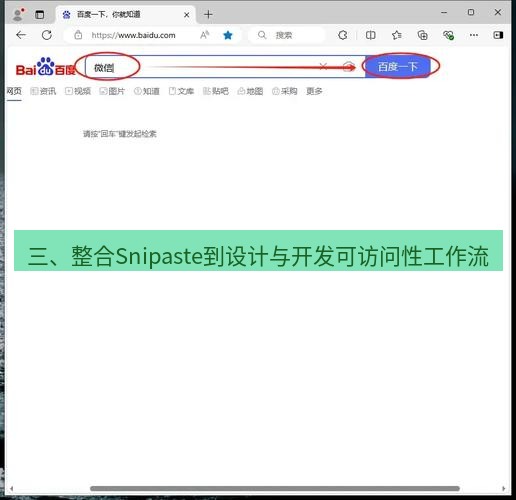Open the extensions icon
Image resolution: width=516 pixels, height=500 pixels.
point(343,35)
